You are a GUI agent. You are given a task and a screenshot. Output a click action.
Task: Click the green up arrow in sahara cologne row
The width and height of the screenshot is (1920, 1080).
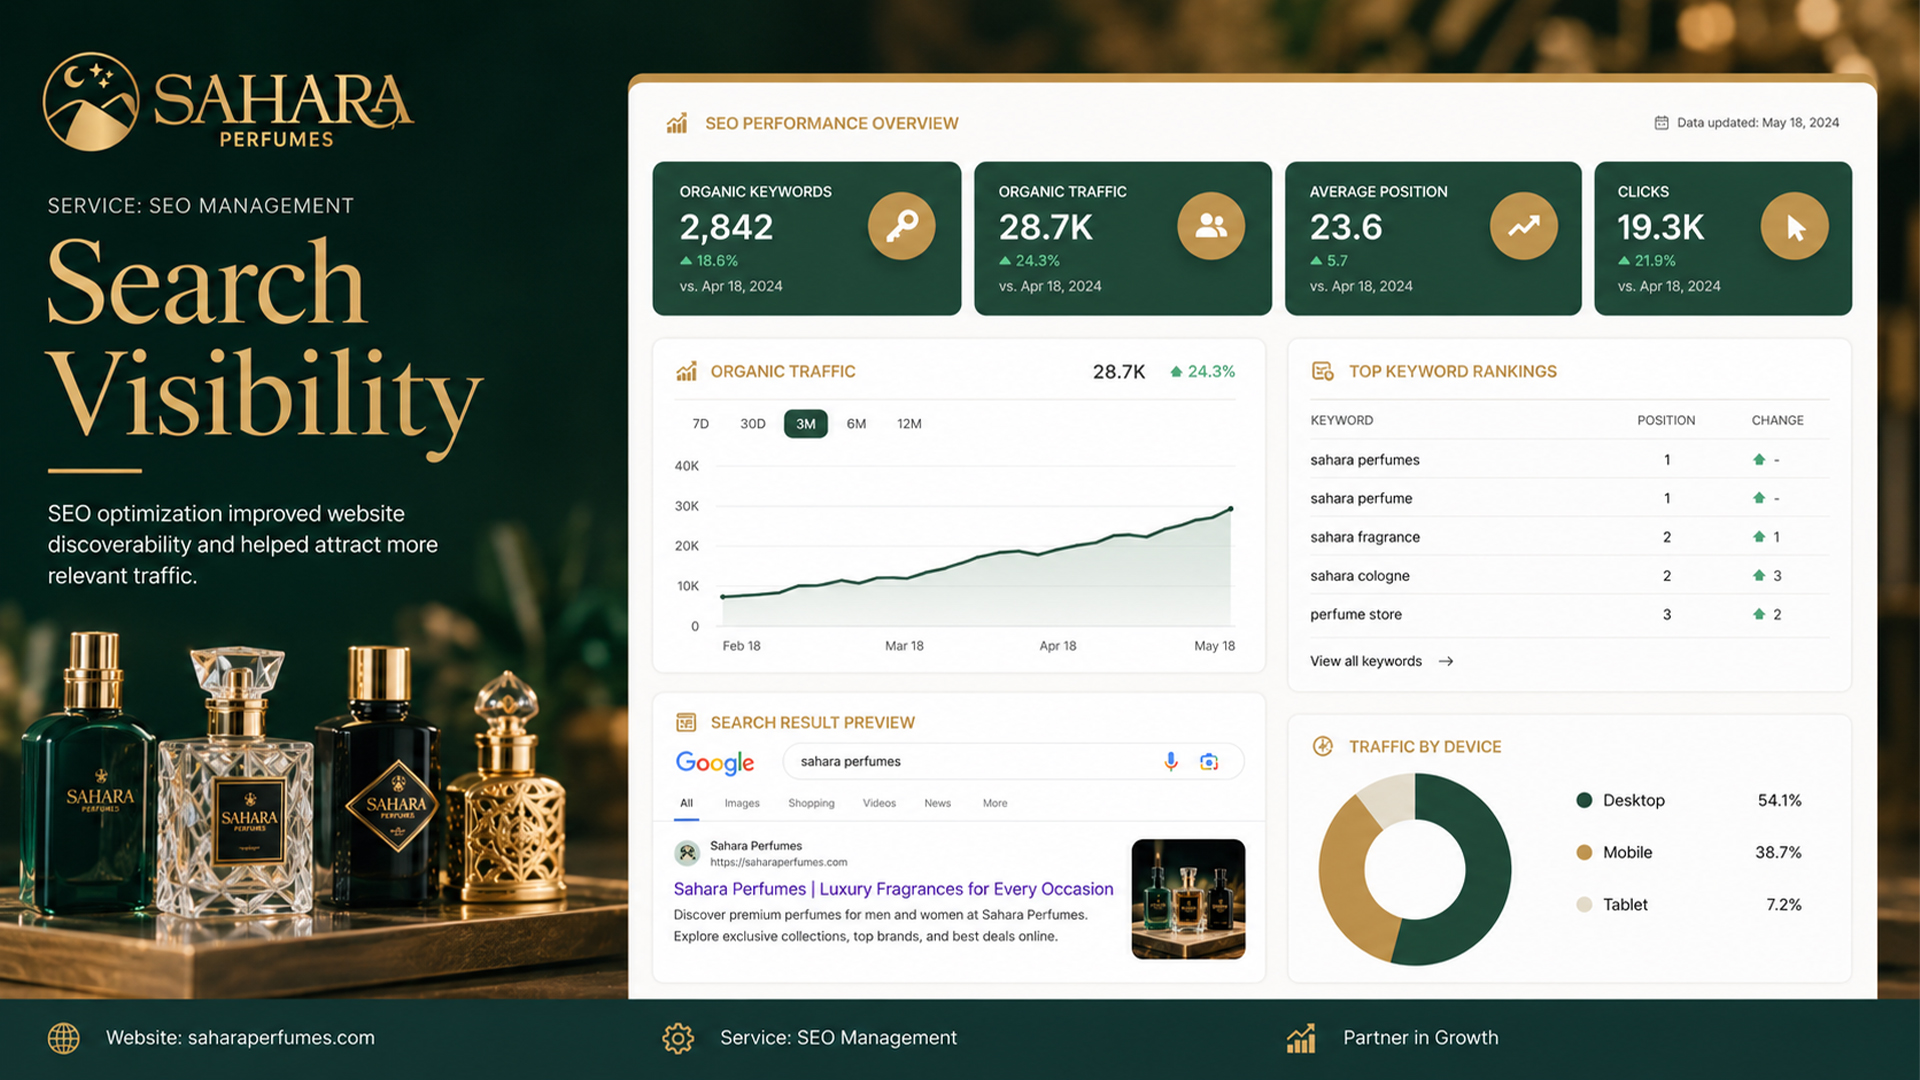coord(1759,575)
